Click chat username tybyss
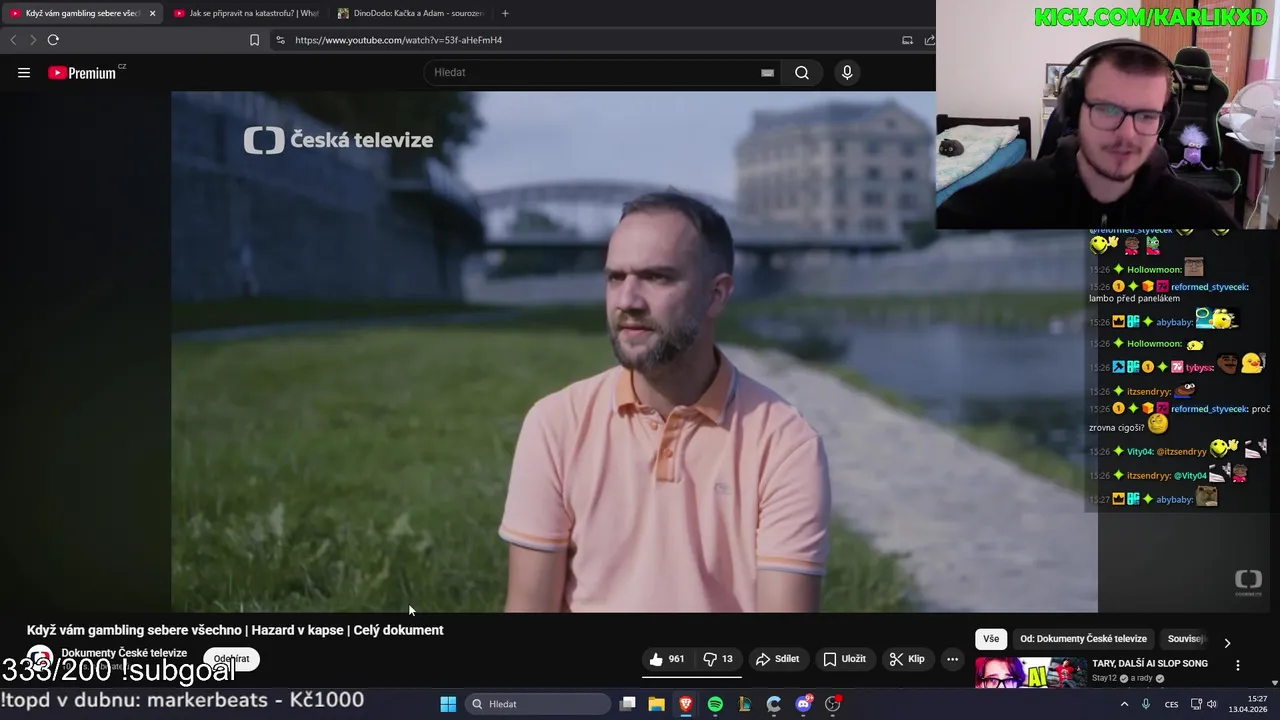 pyautogui.click(x=1199, y=367)
